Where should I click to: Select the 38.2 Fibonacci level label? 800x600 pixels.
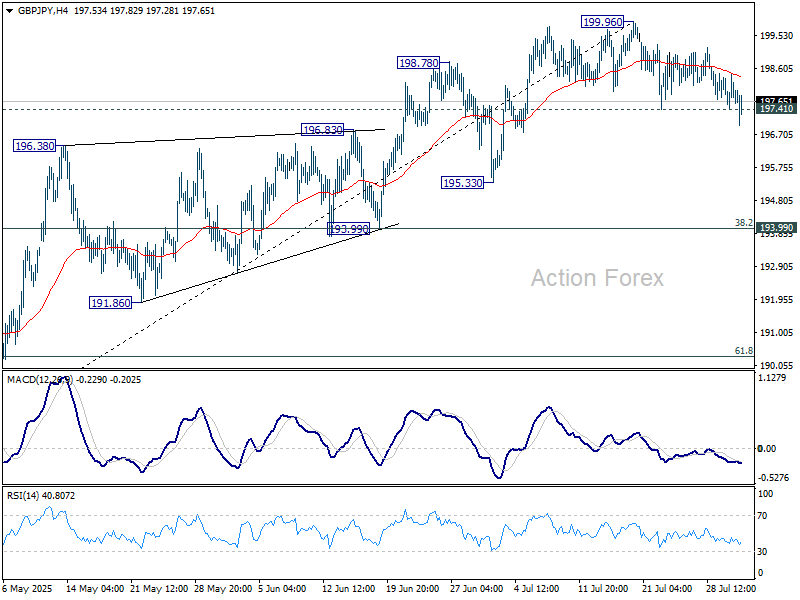point(743,222)
